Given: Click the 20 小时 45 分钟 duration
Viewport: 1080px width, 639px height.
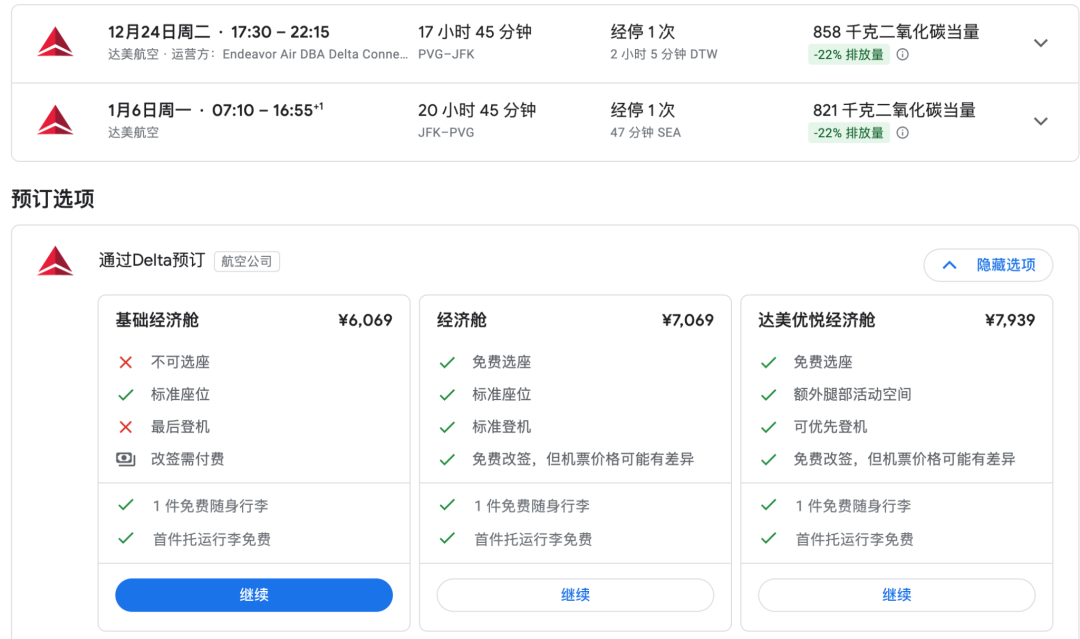Looking at the screenshot, I should coord(477,110).
